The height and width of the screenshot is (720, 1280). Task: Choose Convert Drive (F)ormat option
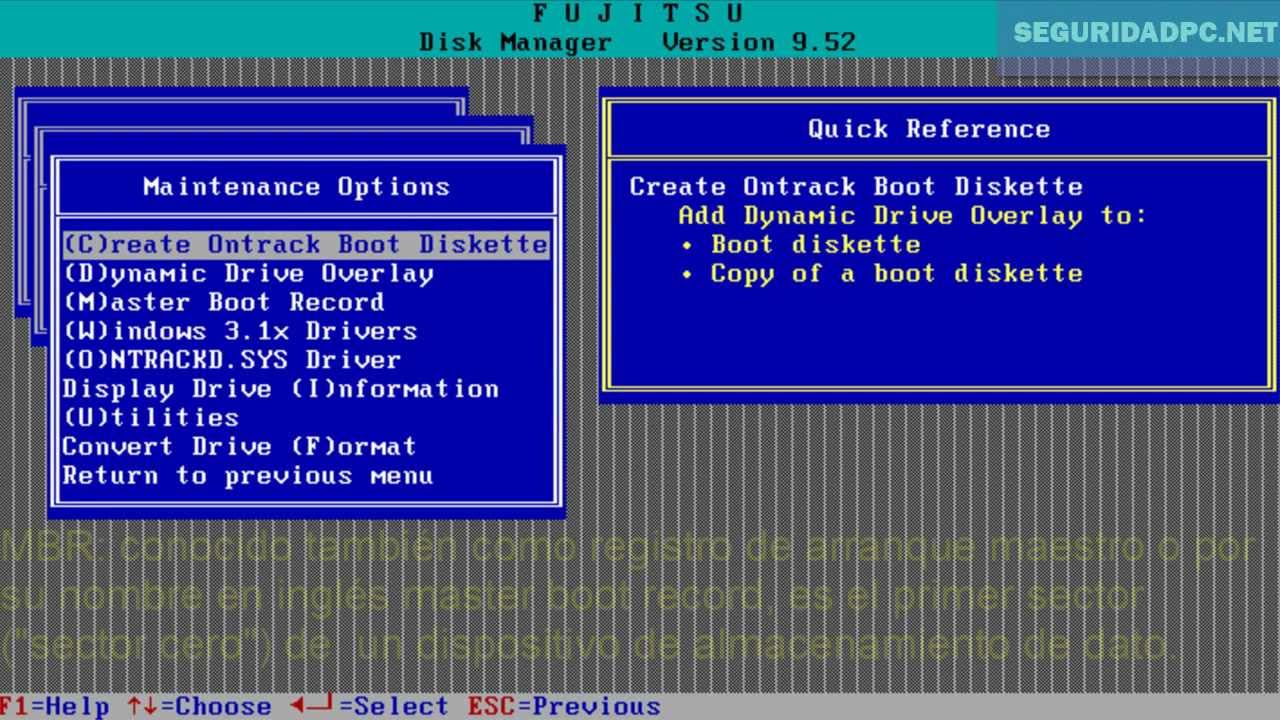[x=240, y=447]
